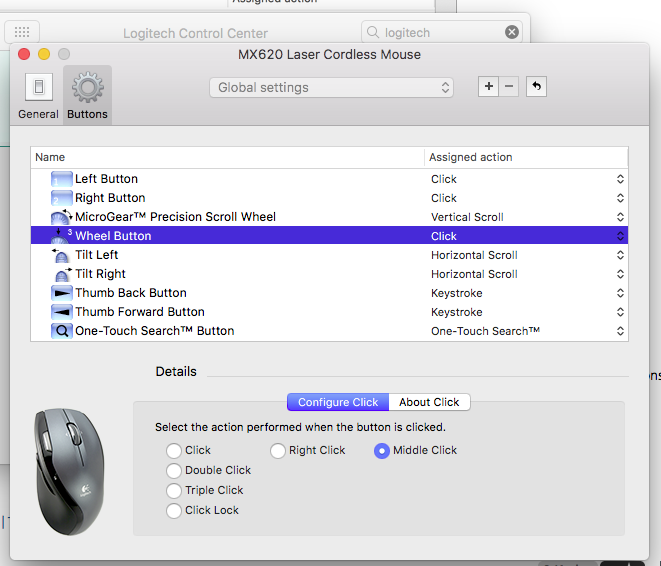This screenshot has height=566, width=661.
Task: Click the Name column header
Action: tap(227, 157)
